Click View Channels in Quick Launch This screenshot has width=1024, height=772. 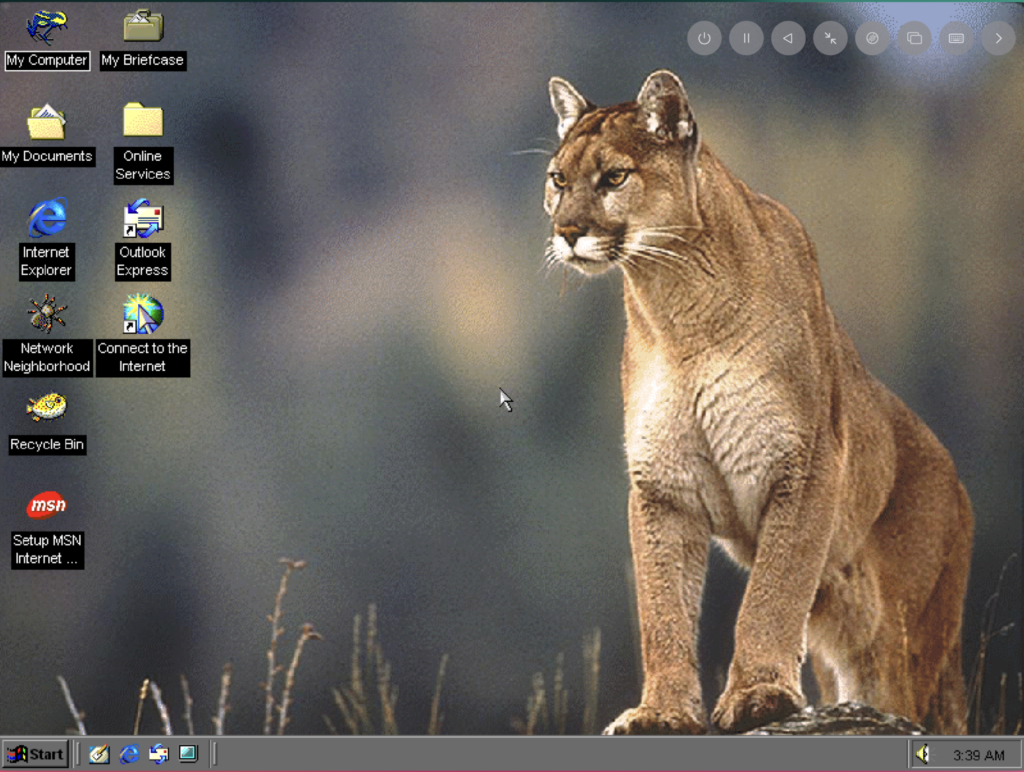click(x=188, y=754)
